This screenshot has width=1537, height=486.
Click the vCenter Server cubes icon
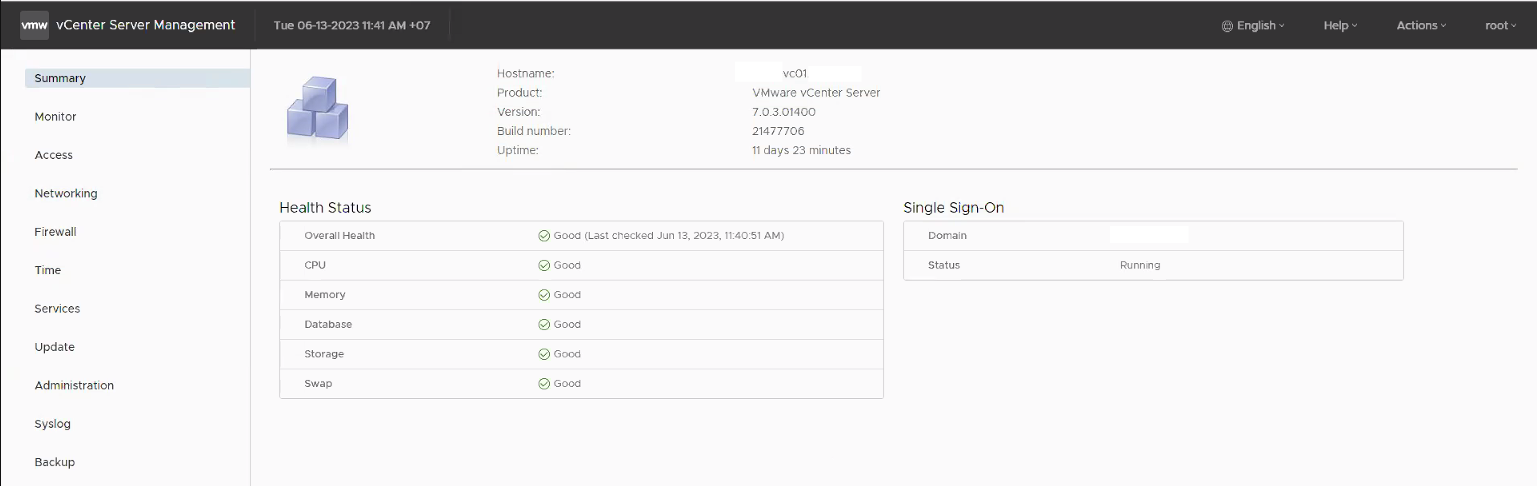317,110
